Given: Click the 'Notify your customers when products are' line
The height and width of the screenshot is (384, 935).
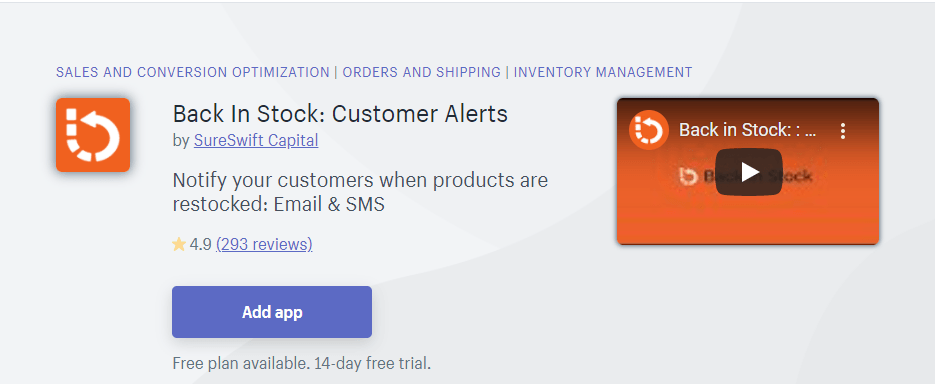Looking at the screenshot, I should click(x=360, y=180).
